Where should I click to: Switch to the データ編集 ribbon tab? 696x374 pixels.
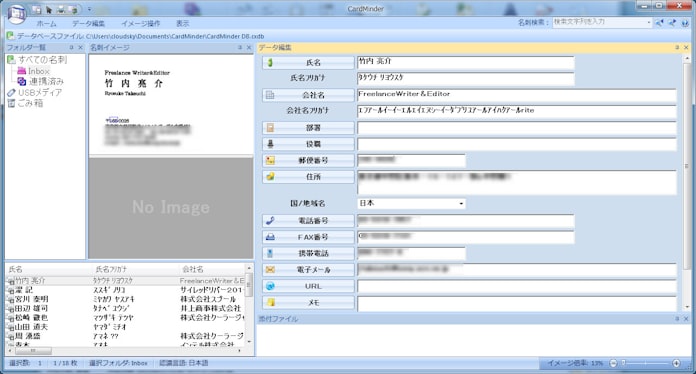tap(88, 24)
